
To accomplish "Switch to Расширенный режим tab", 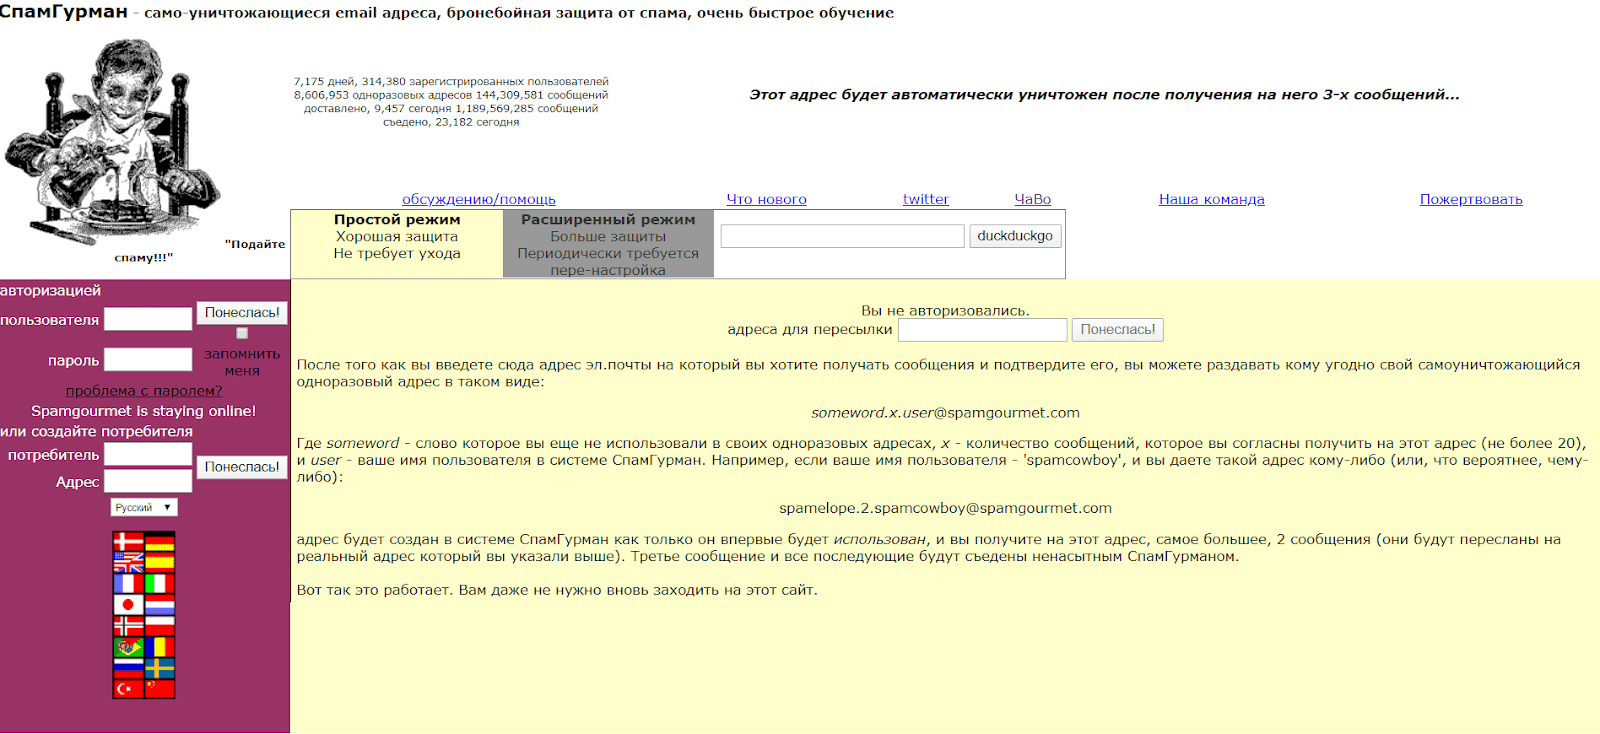I will [608, 244].
